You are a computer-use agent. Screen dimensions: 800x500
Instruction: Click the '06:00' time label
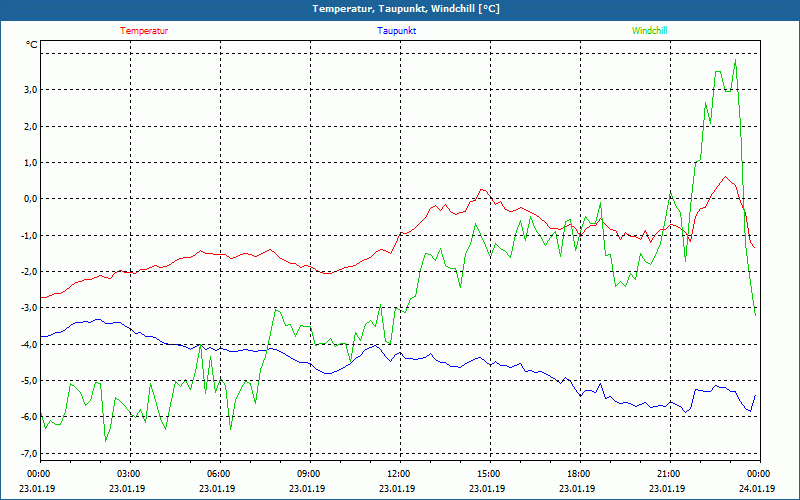(x=217, y=474)
